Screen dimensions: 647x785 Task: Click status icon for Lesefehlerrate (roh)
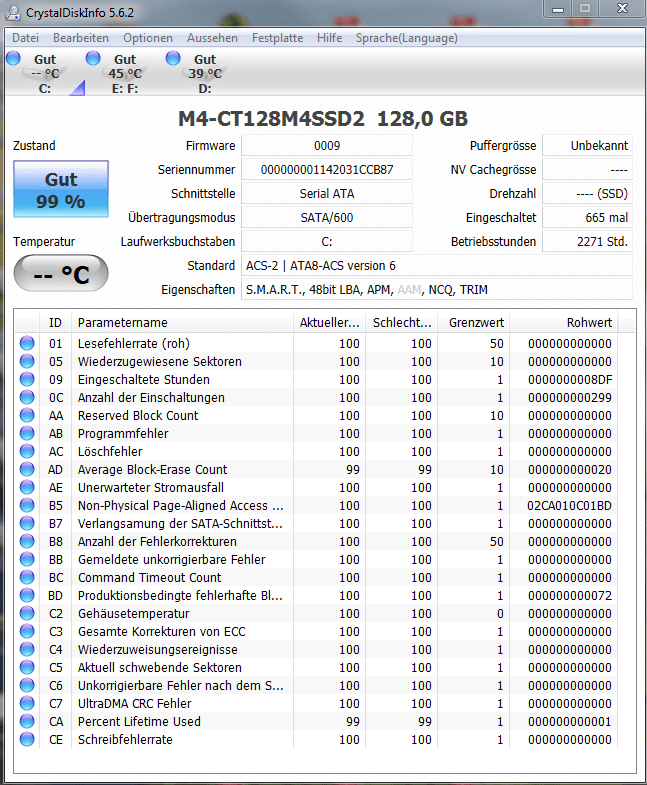pyautogui.click(x=27, y=343)
